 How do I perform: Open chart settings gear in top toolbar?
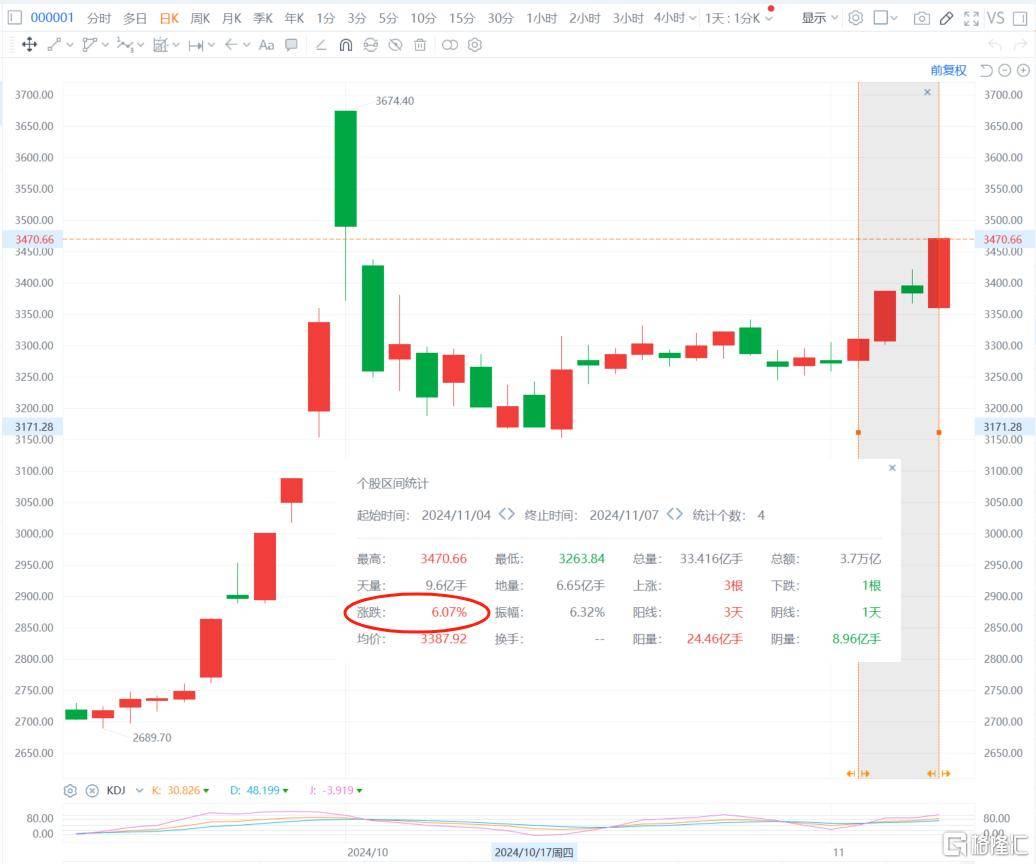[x=855, y=18]
